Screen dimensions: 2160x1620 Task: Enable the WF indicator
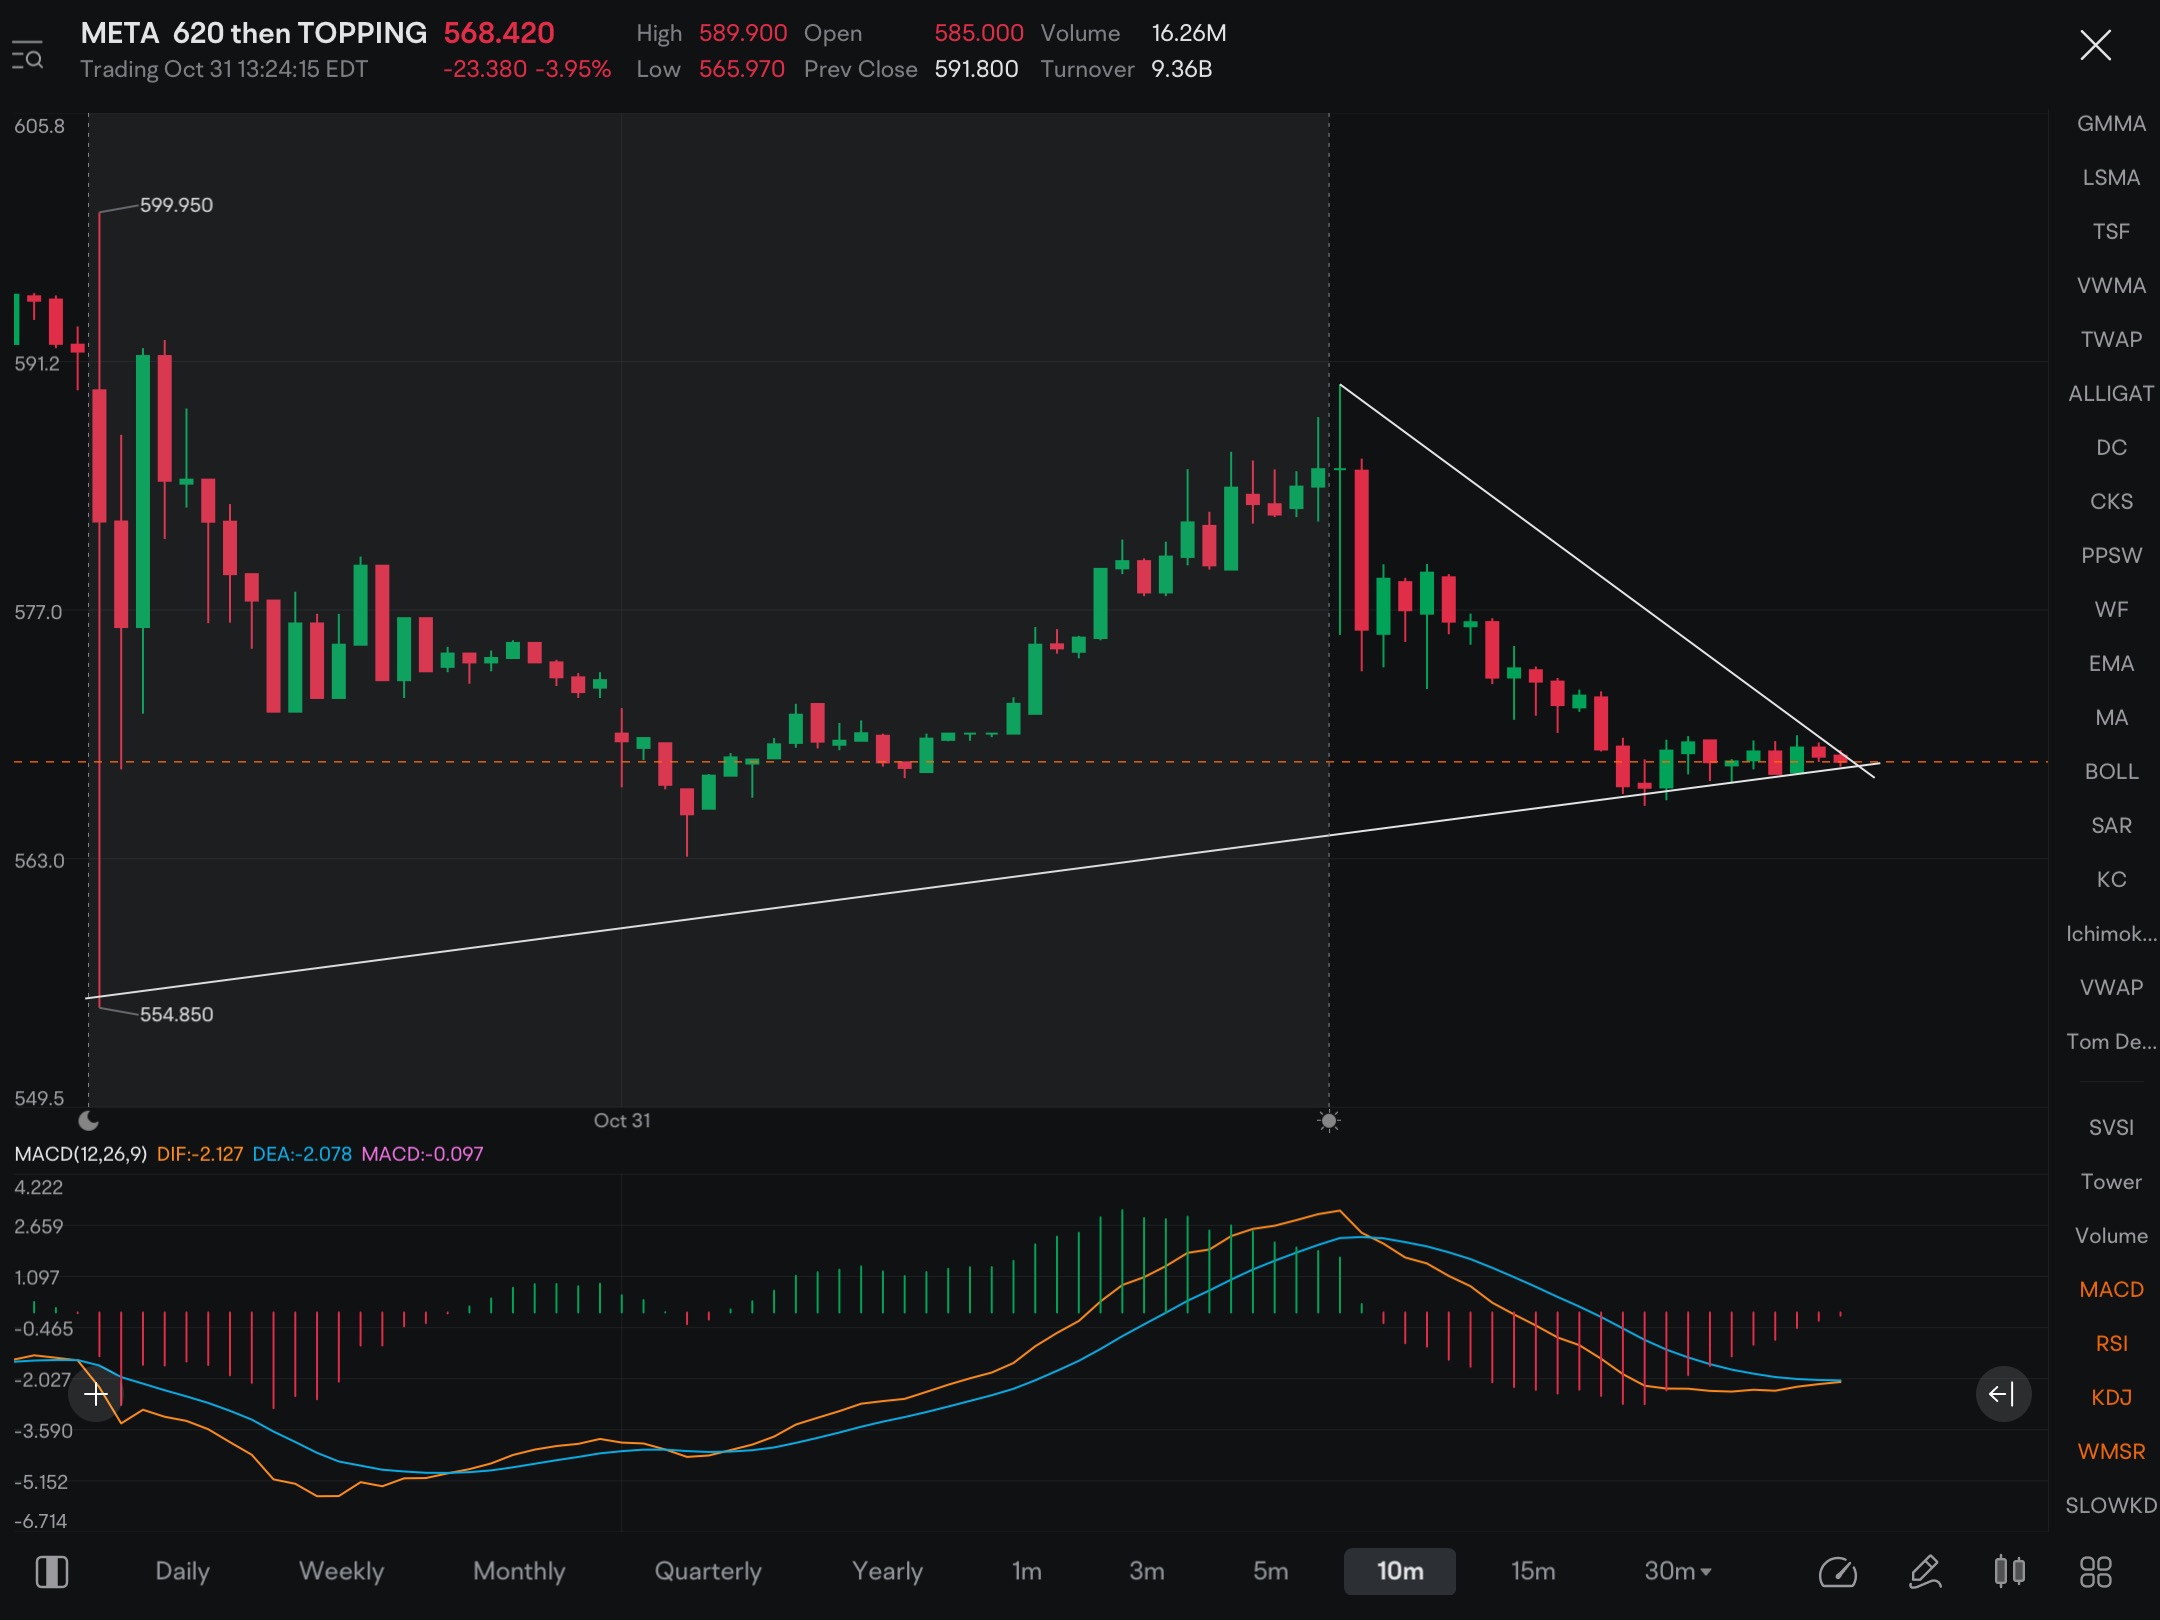click(2111, 610)
